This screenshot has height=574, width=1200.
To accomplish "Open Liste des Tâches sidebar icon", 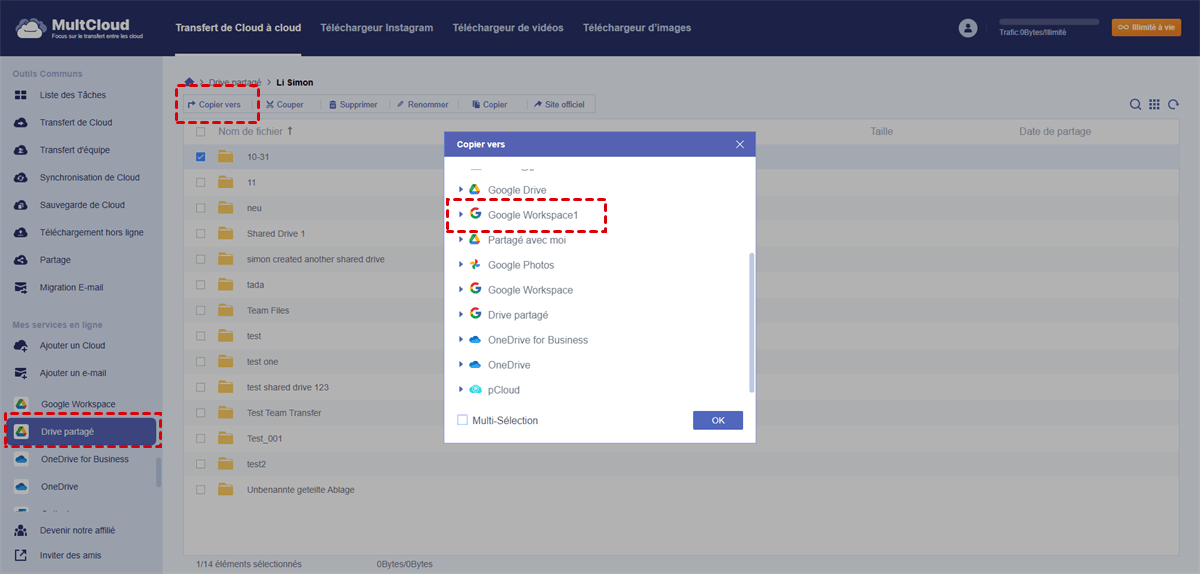I will [21, 95].
